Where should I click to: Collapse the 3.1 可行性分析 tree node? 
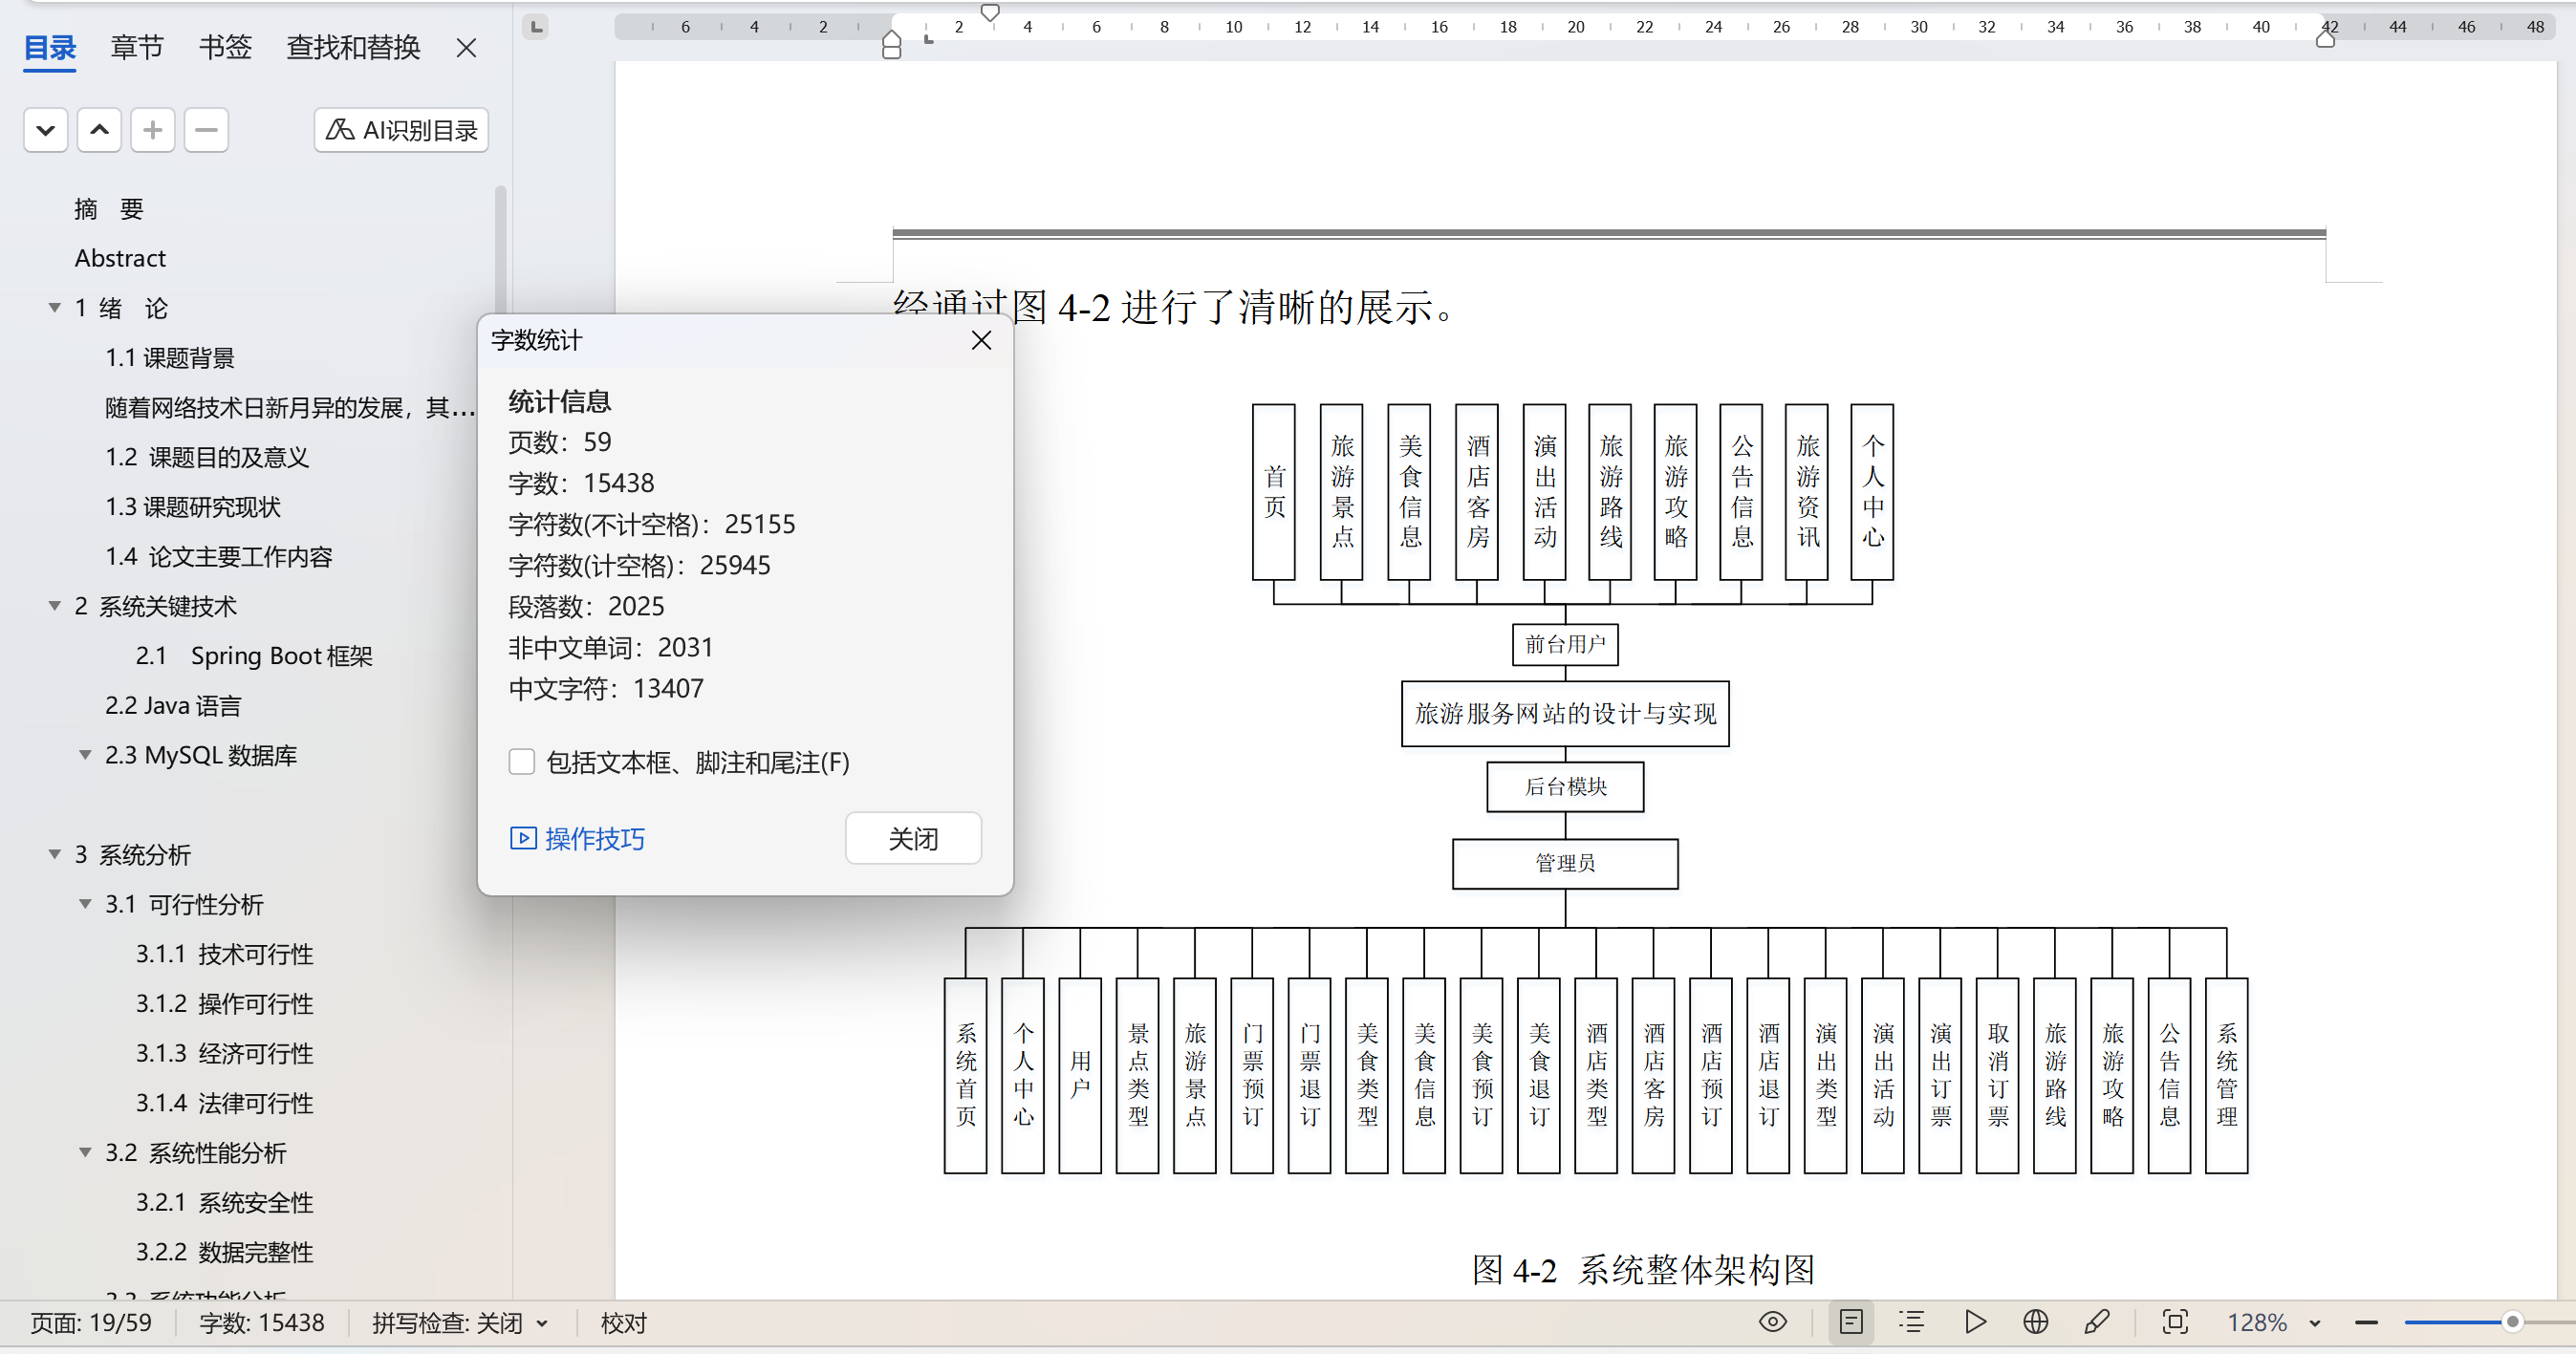click(85, 904)
